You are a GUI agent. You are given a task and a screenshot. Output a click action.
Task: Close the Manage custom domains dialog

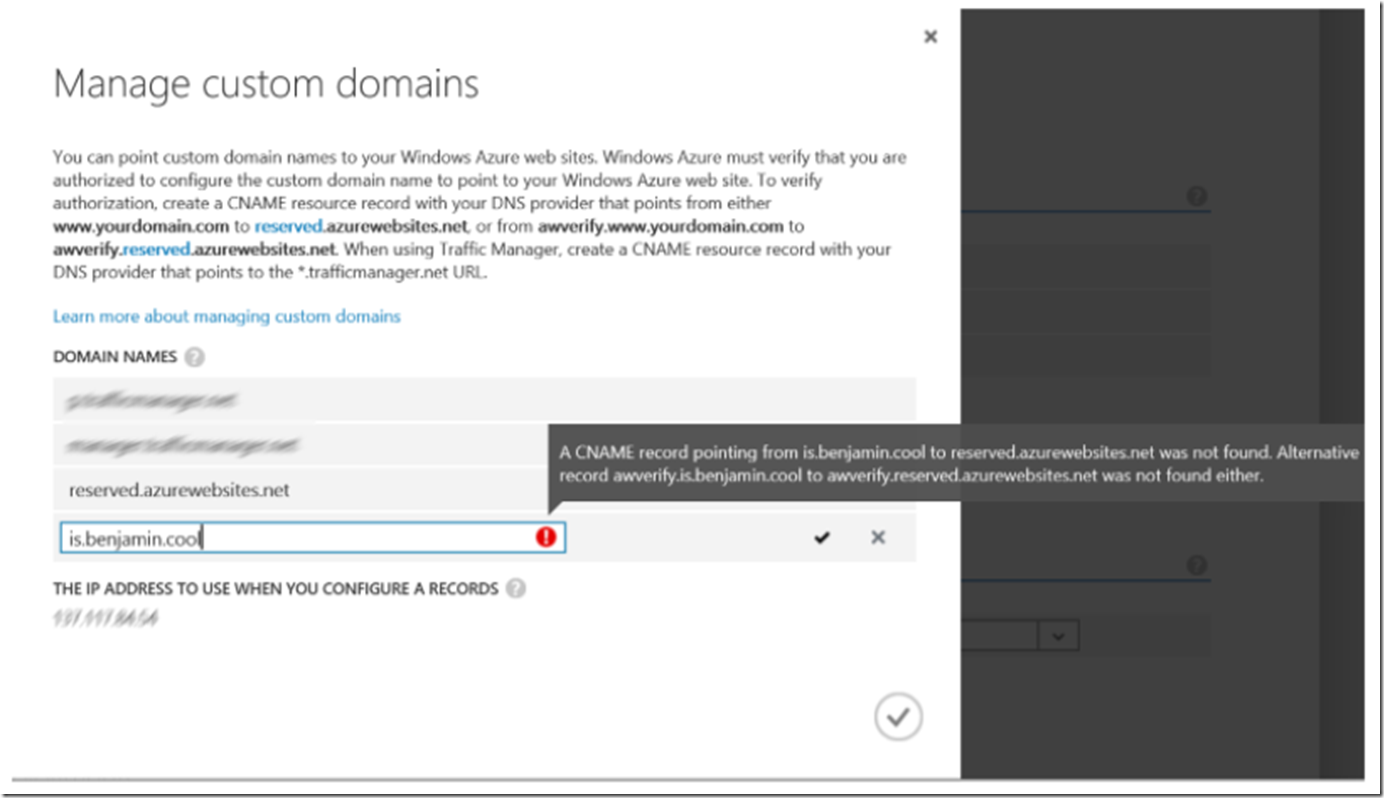coord(930,37)
